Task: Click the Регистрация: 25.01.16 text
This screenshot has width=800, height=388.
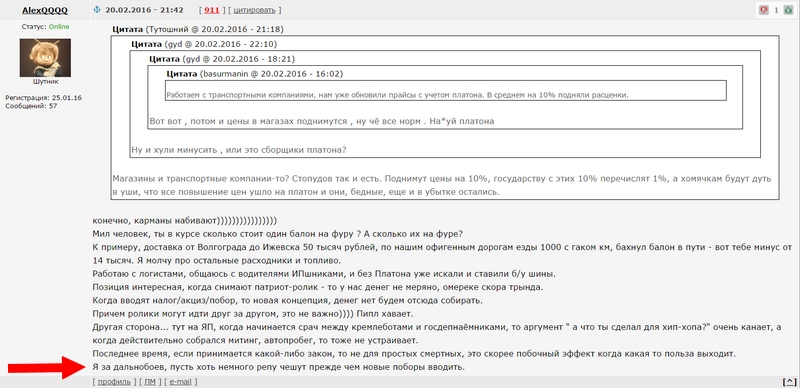Action: 44,98
